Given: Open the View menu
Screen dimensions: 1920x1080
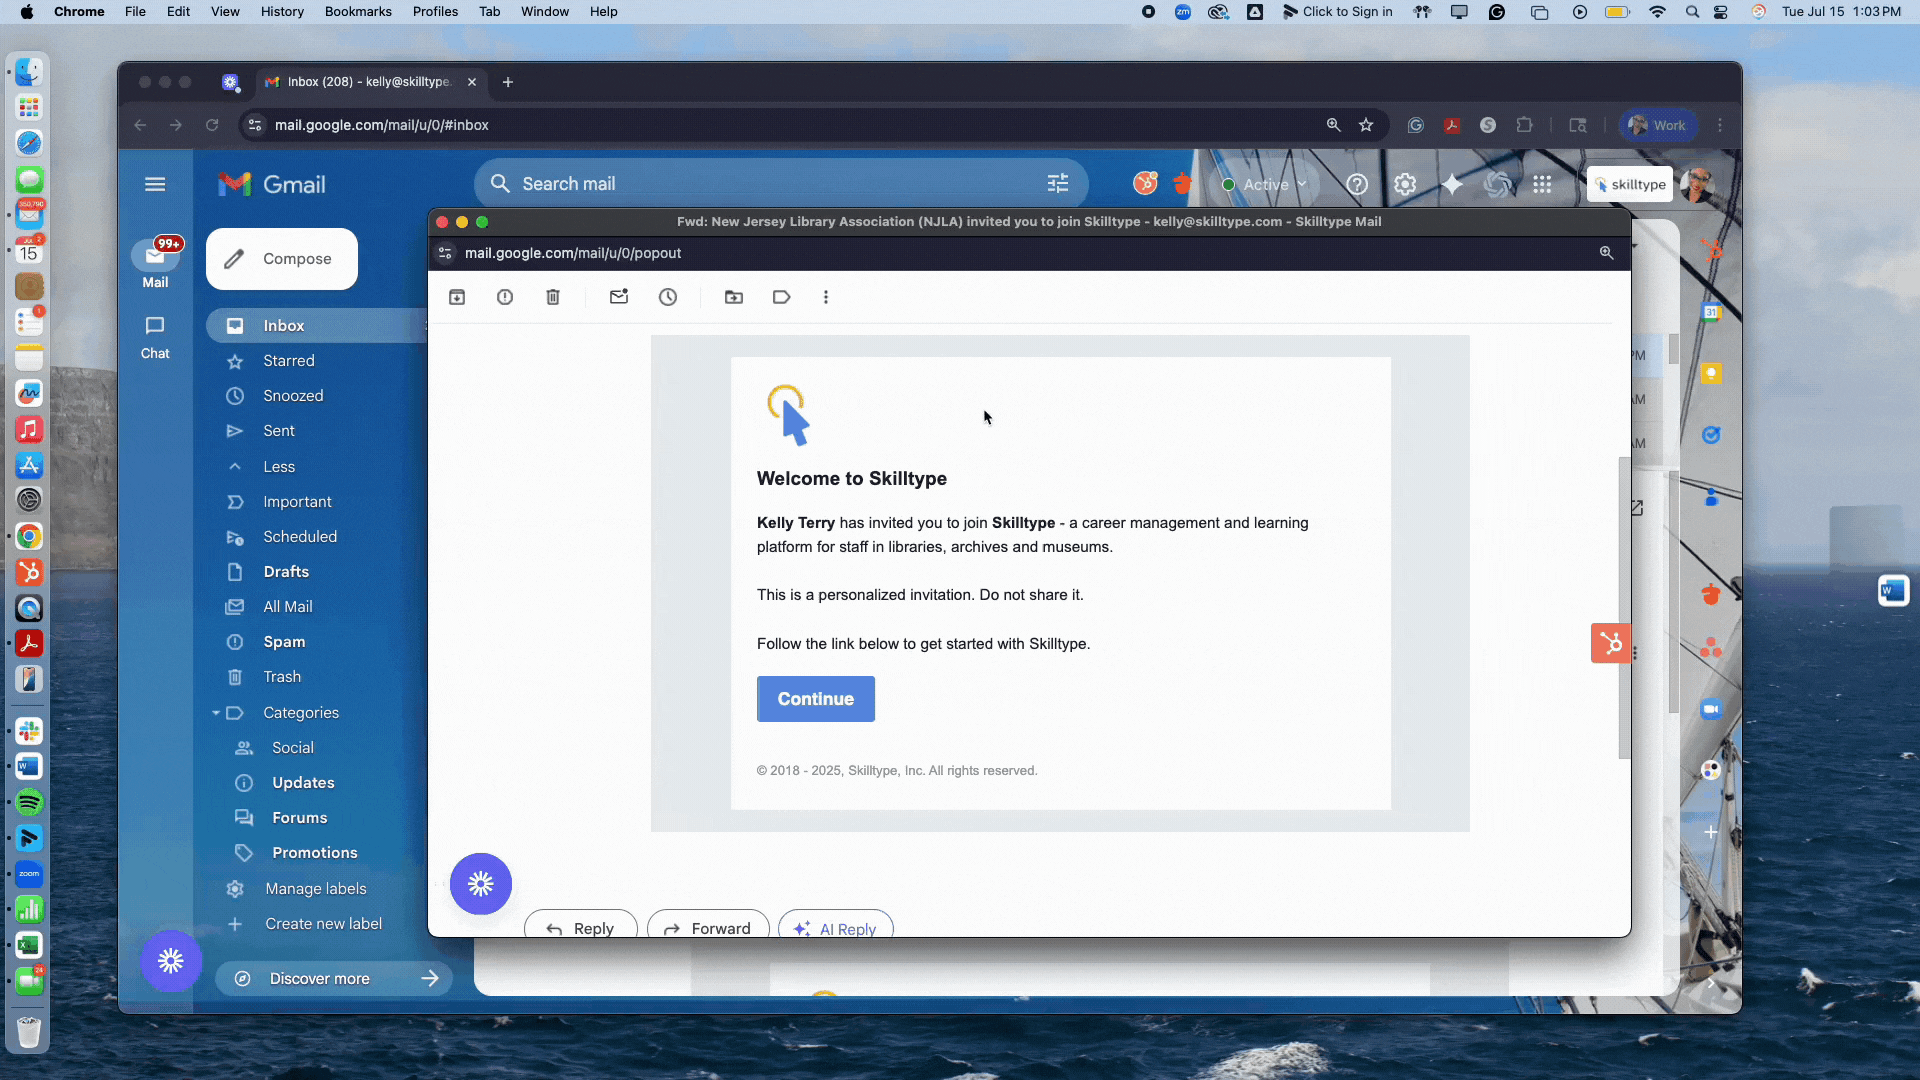Looking at the screenshot, I should coord(225,12).
